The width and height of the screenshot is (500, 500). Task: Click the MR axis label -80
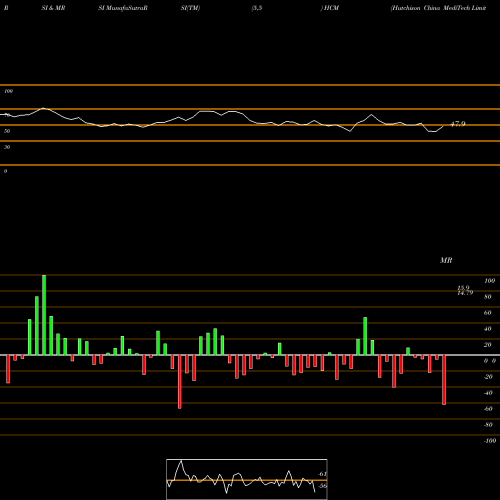[488, 425]
